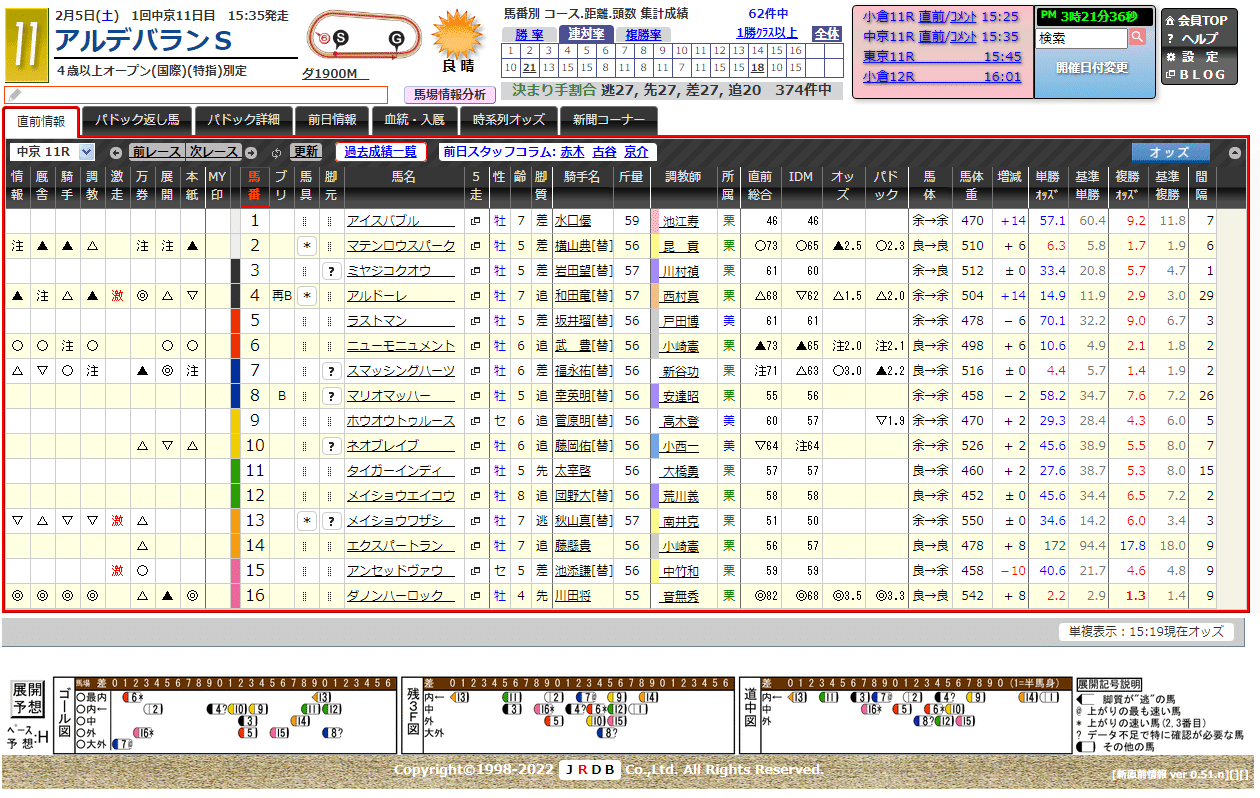1260x798 pixels.
Task: Click the refresh arrows beside 更新
Action: coord(275,153)
